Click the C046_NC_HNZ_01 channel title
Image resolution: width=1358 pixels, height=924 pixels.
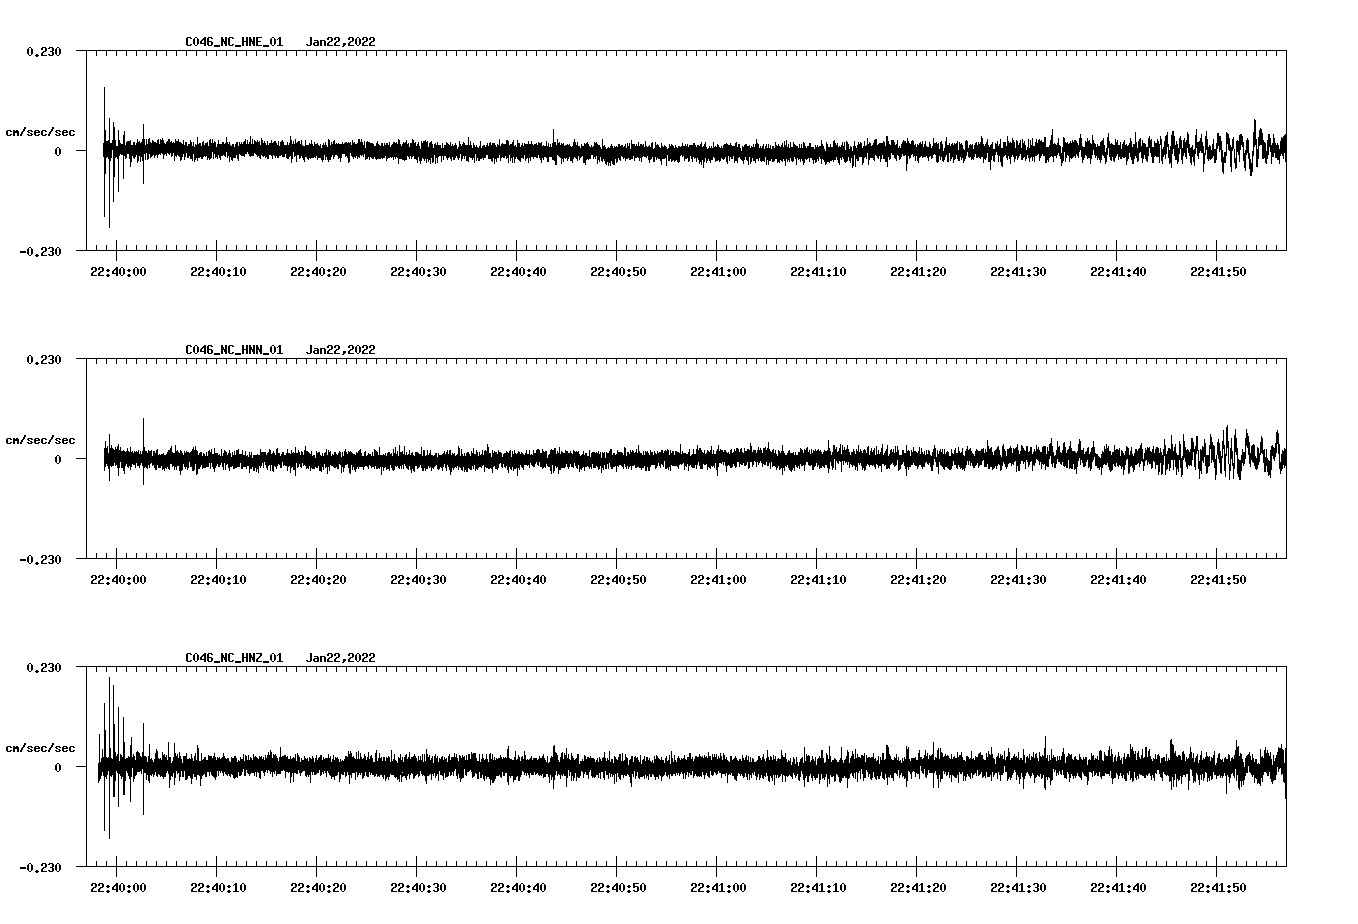[x=234, y=658]
